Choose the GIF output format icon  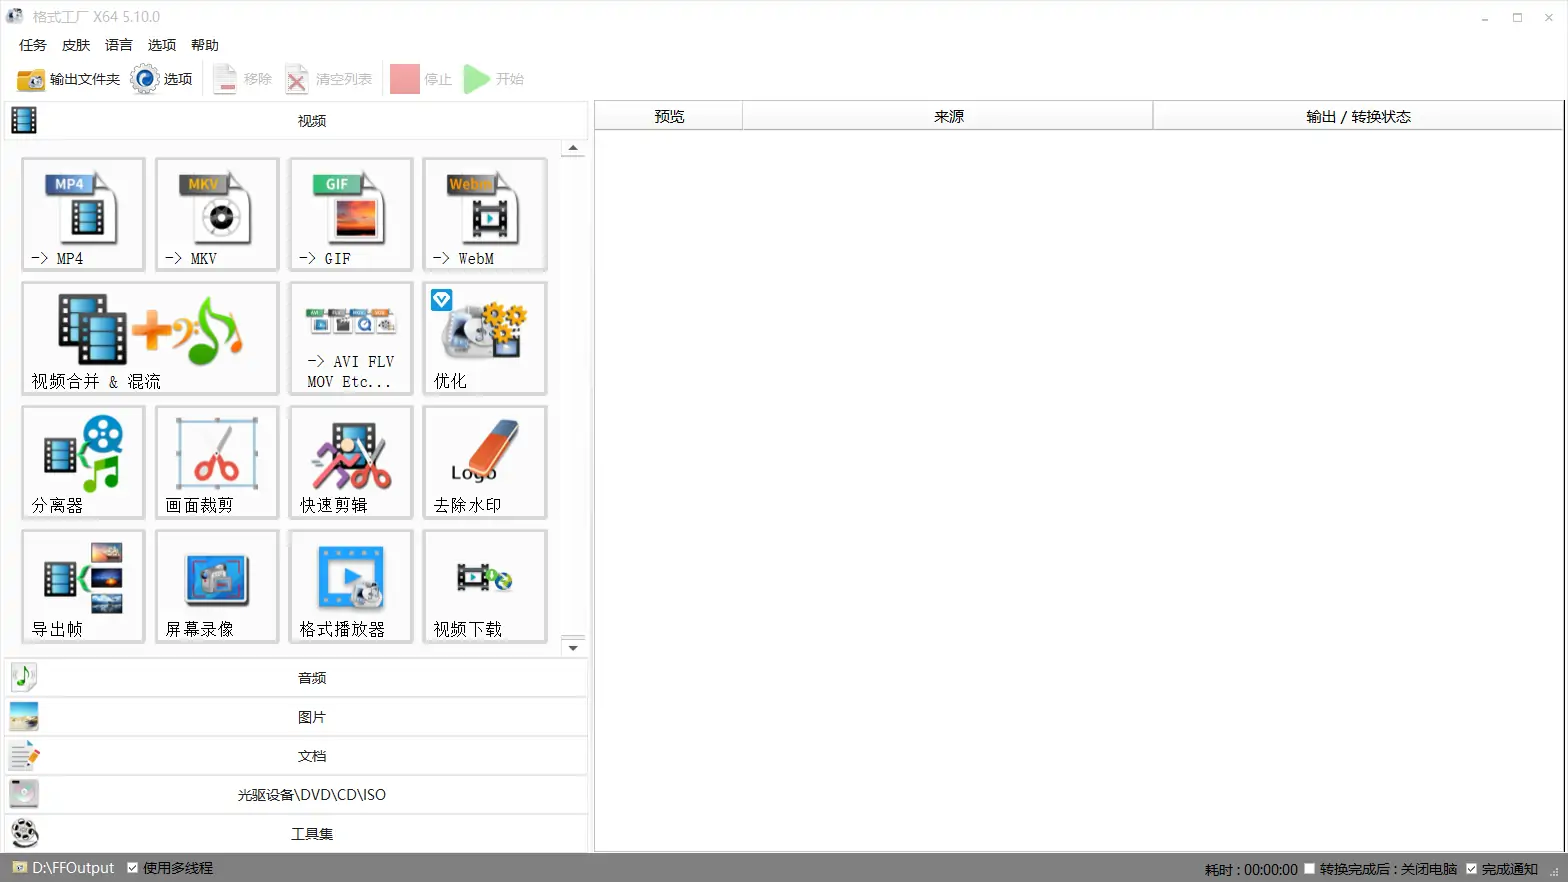click(x=351, y=214)
